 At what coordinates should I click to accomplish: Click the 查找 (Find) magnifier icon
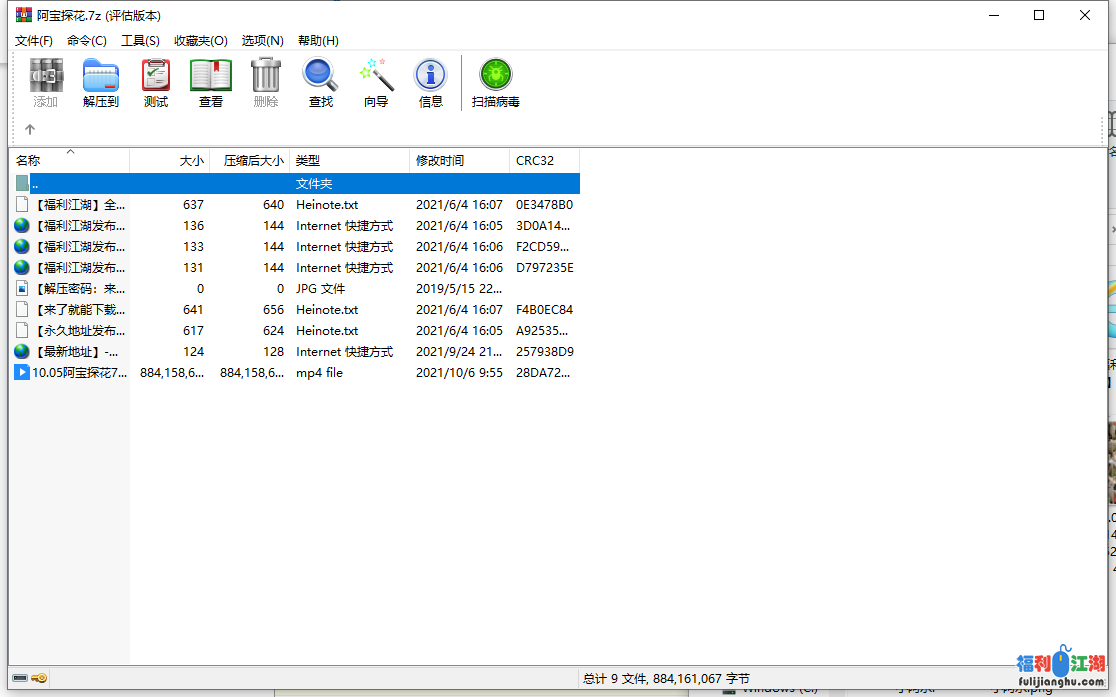click(x=320, y=82)
